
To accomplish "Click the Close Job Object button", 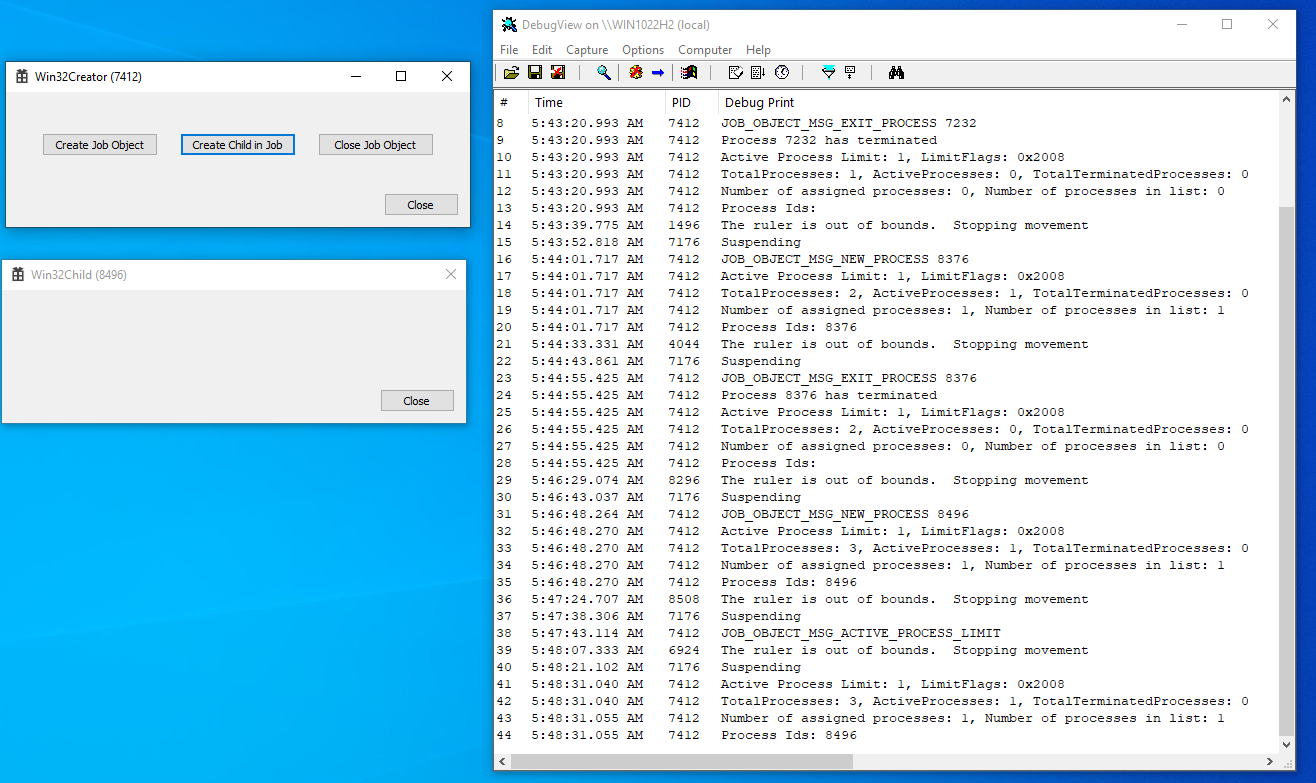I will pos(376,145).
